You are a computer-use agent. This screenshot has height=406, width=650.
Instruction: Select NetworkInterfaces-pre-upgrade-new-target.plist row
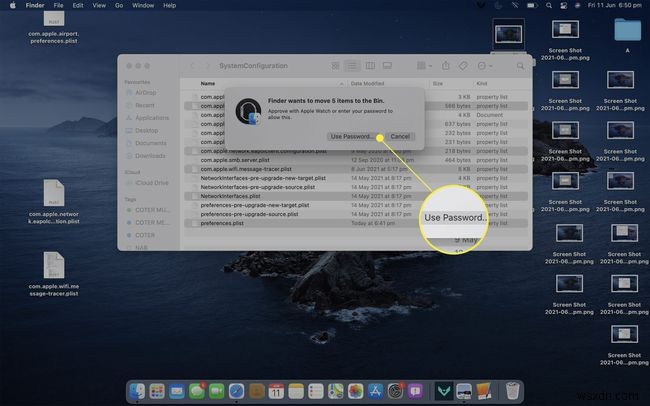coord(356,178)
